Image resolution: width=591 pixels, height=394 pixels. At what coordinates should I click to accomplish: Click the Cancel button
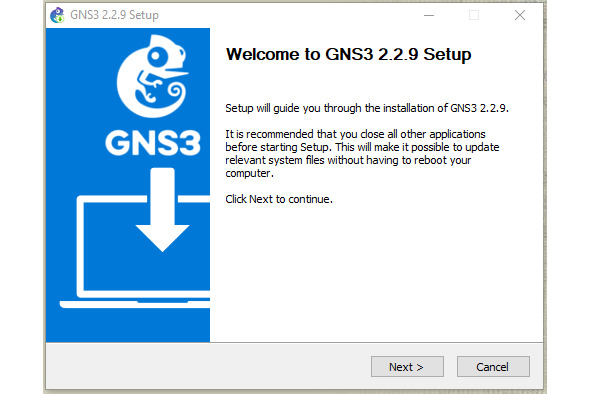coord(493,366)
